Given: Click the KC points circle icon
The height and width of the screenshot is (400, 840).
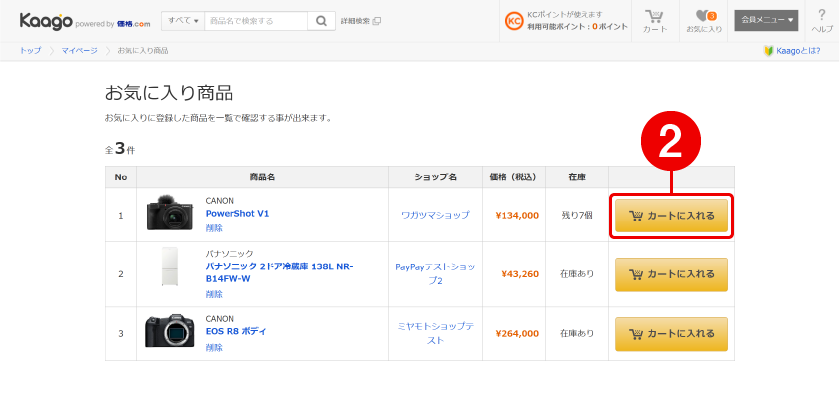Looking at the screenshot, I should (x=514, y=21).
